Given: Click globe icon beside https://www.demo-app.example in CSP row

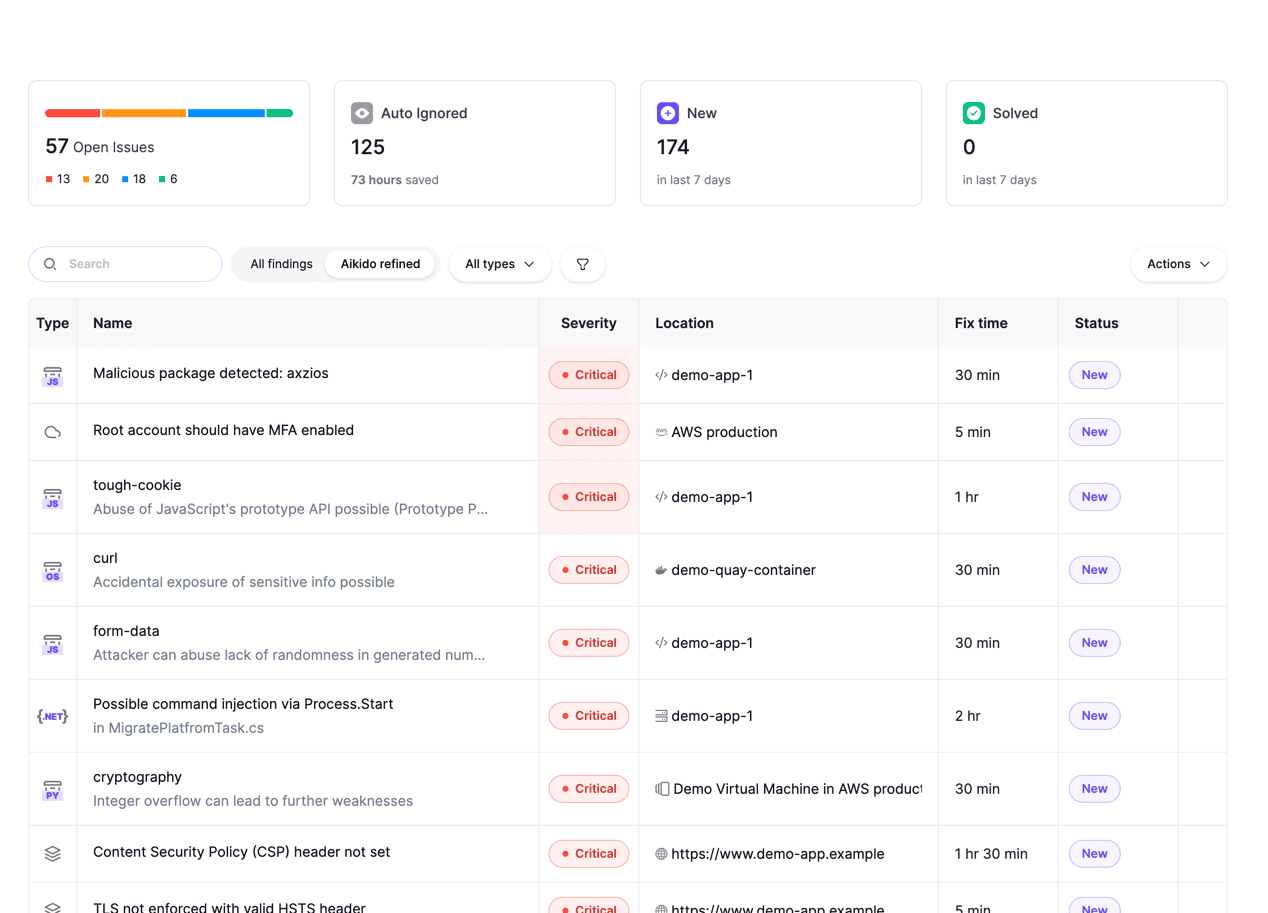Looking at the screenshot, I should point(661,854).
